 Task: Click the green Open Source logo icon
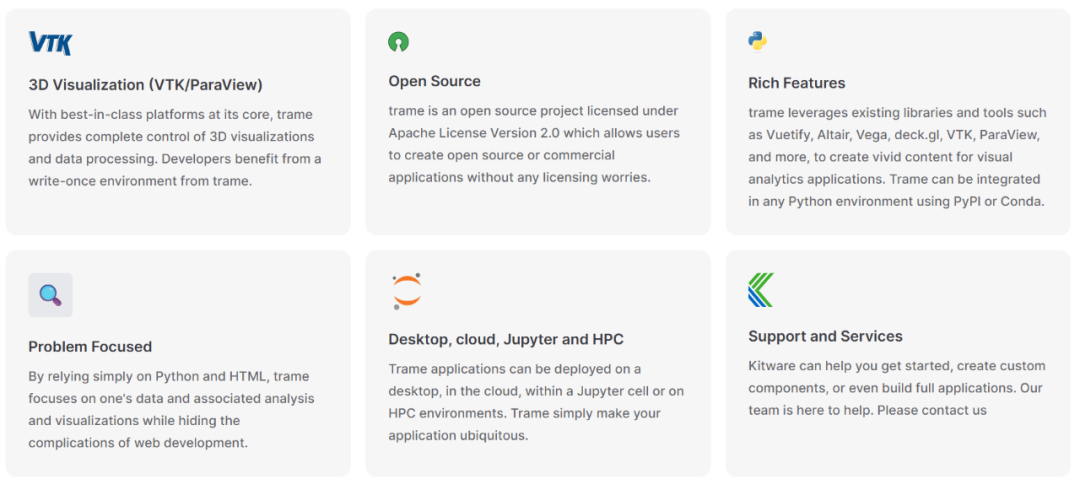[x=398, y=42]
